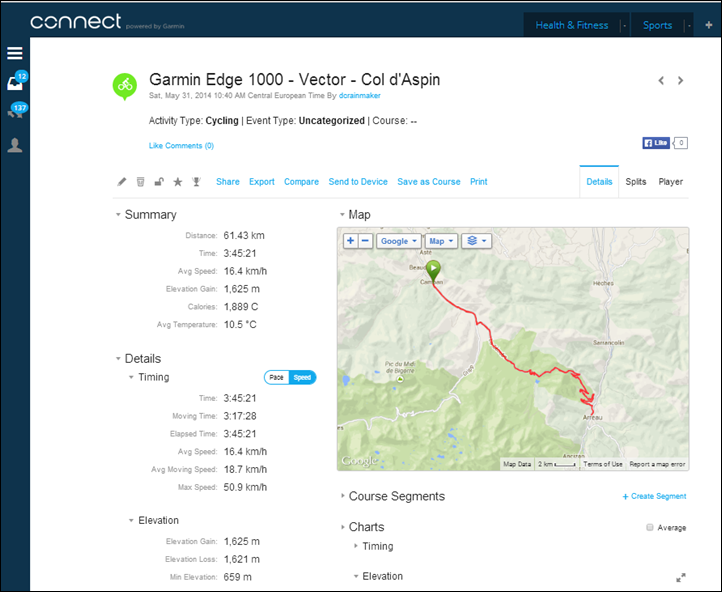Click the Compare link
This screenshot has width=722, height=592.
301,182
